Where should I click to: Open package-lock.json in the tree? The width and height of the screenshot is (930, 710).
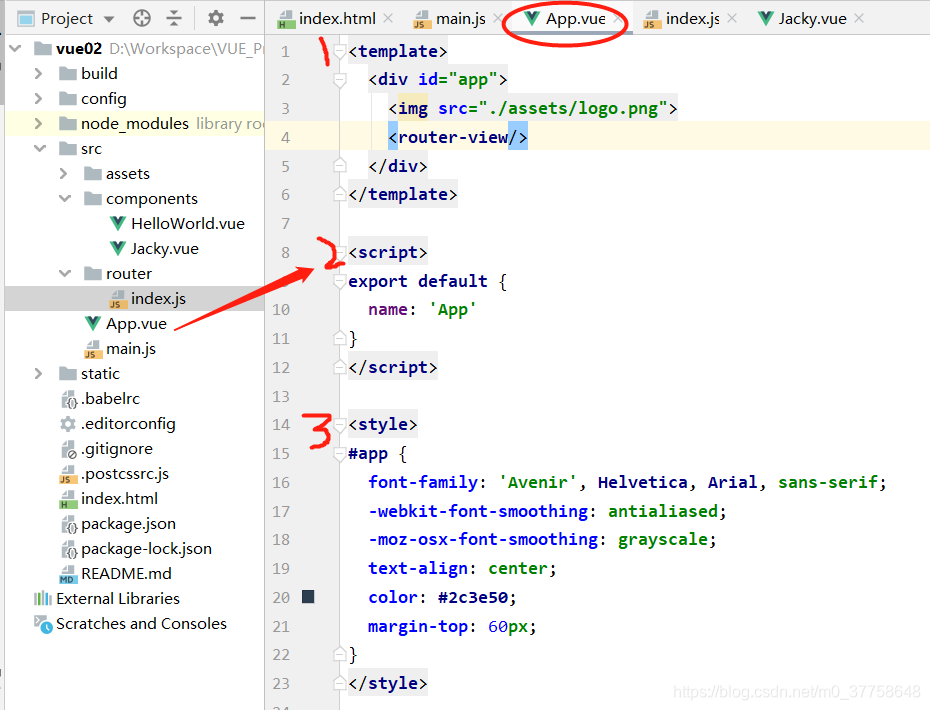(146, 549)
